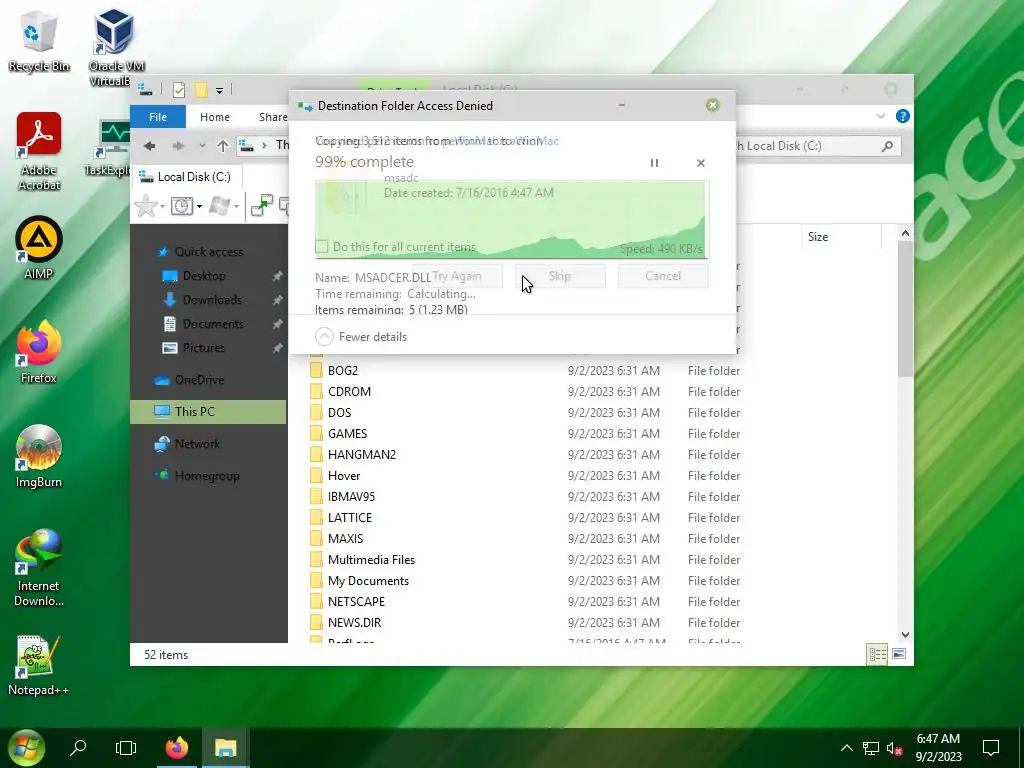Select OneDrive in the navigation pane
The height and width of the screenshot is (768, 1024).
coord(199,379)
